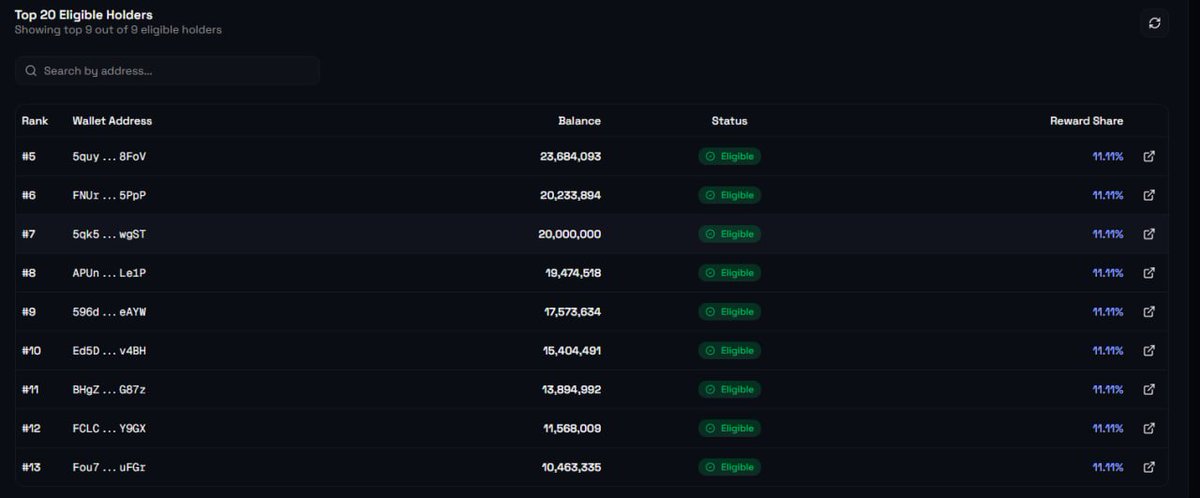
Task: Click rank label #10
Action: (x=32, y=351)
